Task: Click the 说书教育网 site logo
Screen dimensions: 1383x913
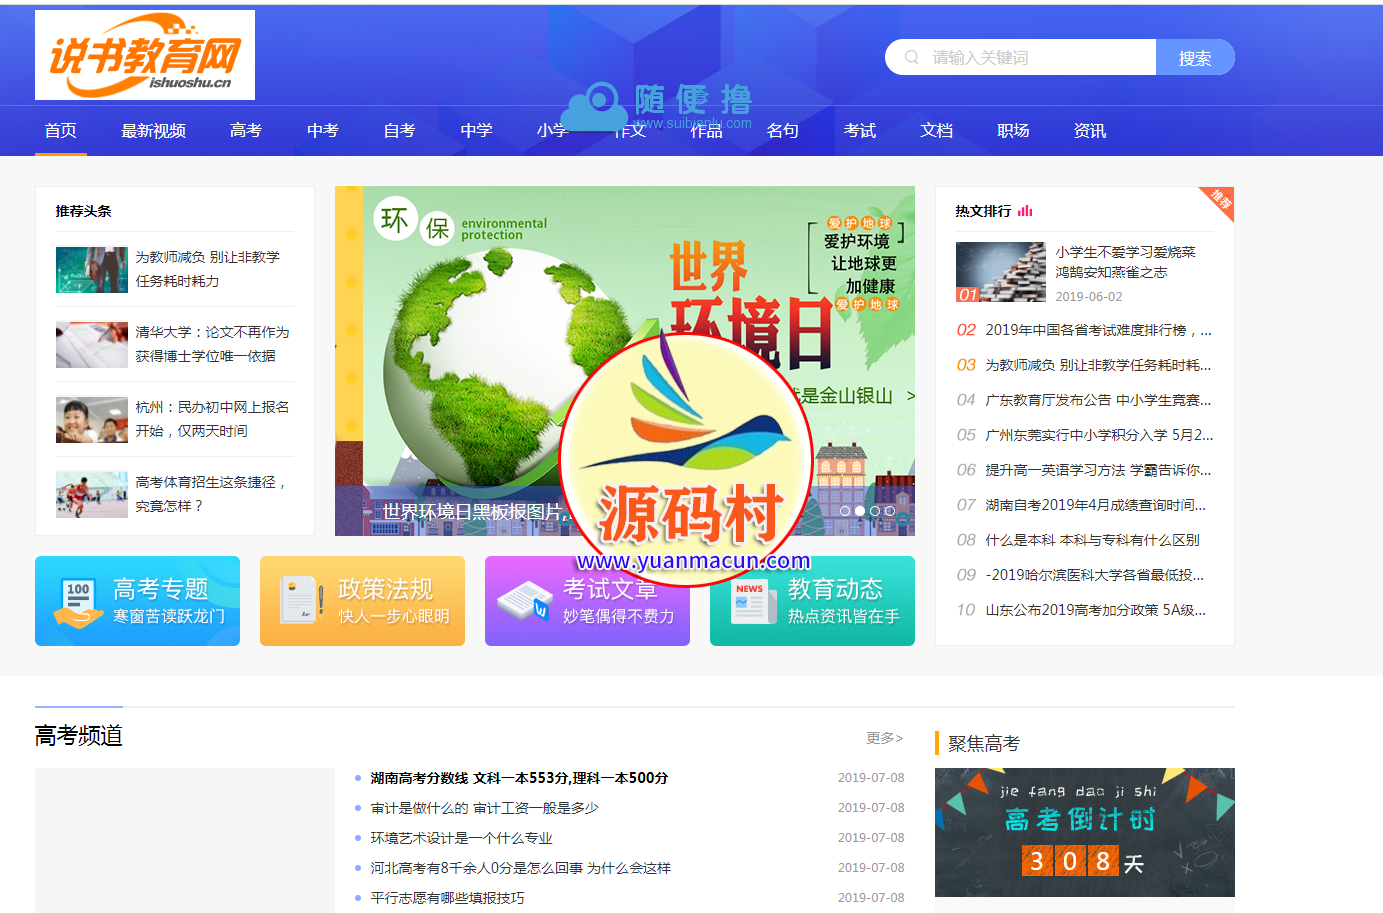Action: pos(145,55)
